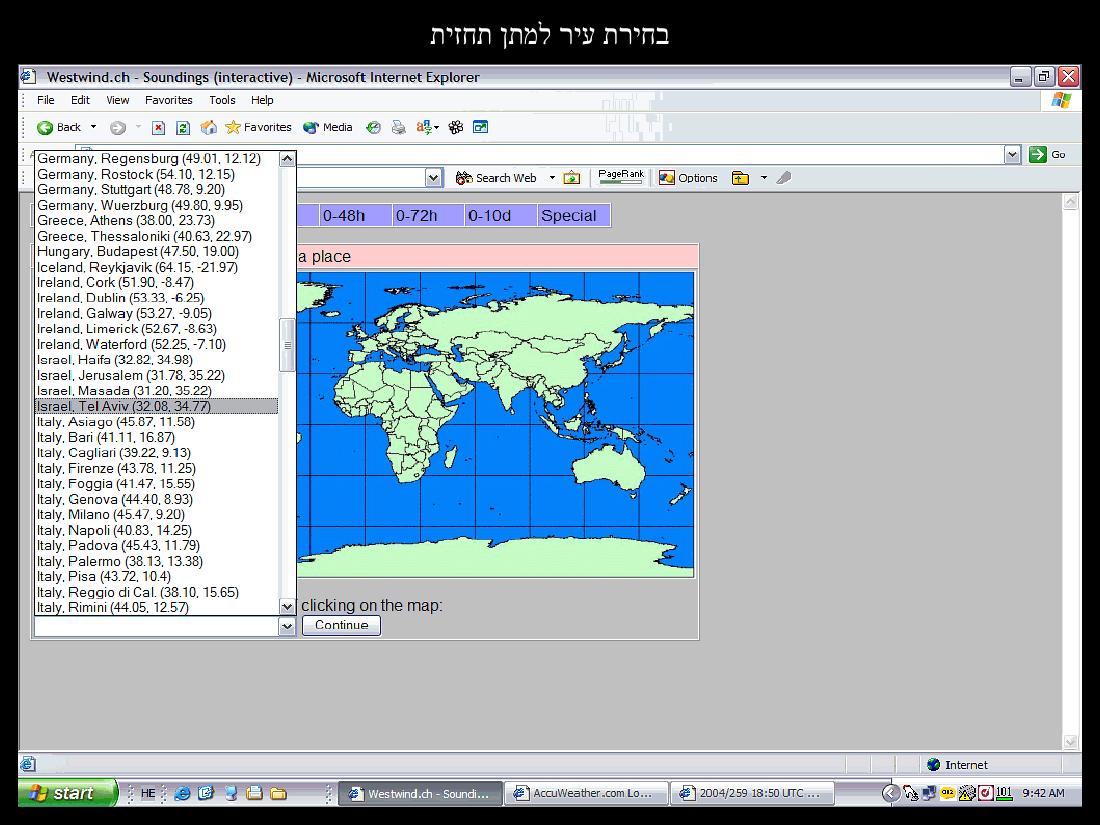Click the Google toolbar up-folder icon
The image size is (1100, 825).
point(740,178)
